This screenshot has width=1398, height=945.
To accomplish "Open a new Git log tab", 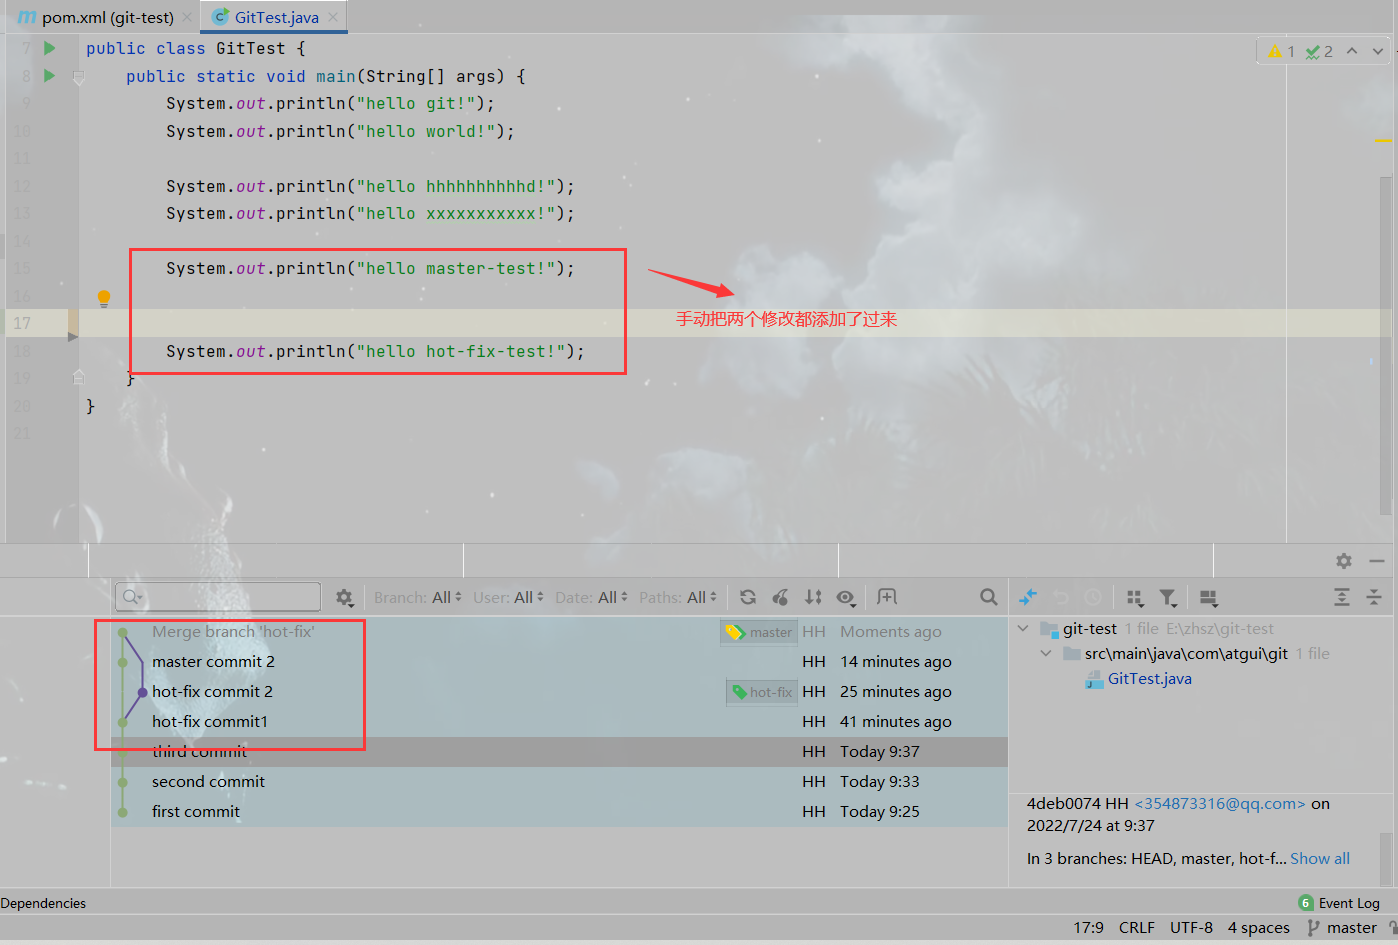I will pos(887,597).
